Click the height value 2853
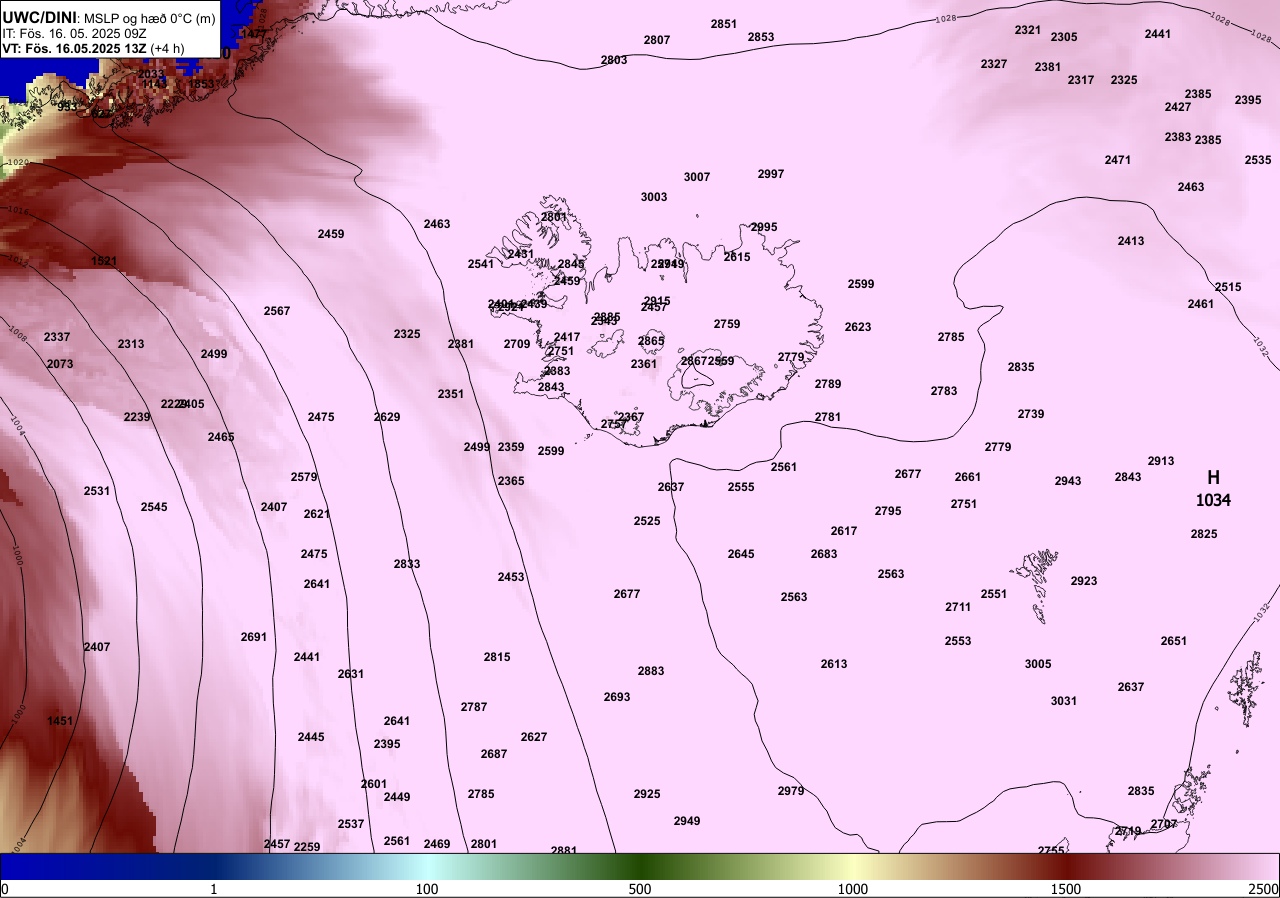 point(761,37)
